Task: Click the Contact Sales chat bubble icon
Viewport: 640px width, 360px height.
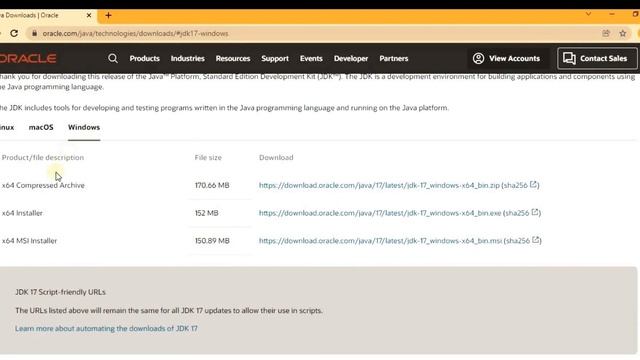Action: point(569,58)
